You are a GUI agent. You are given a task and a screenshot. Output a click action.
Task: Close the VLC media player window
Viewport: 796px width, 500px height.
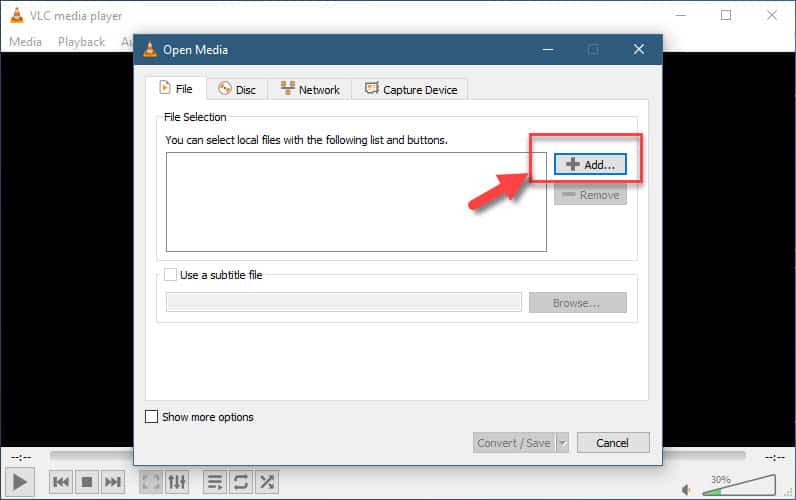[772, 15]
